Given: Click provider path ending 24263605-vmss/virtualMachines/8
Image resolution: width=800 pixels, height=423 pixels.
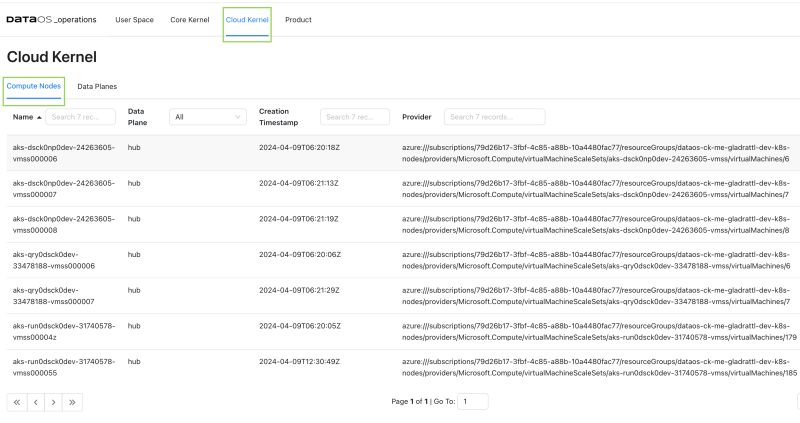Looking at the screenshot, I should point(596,225).
